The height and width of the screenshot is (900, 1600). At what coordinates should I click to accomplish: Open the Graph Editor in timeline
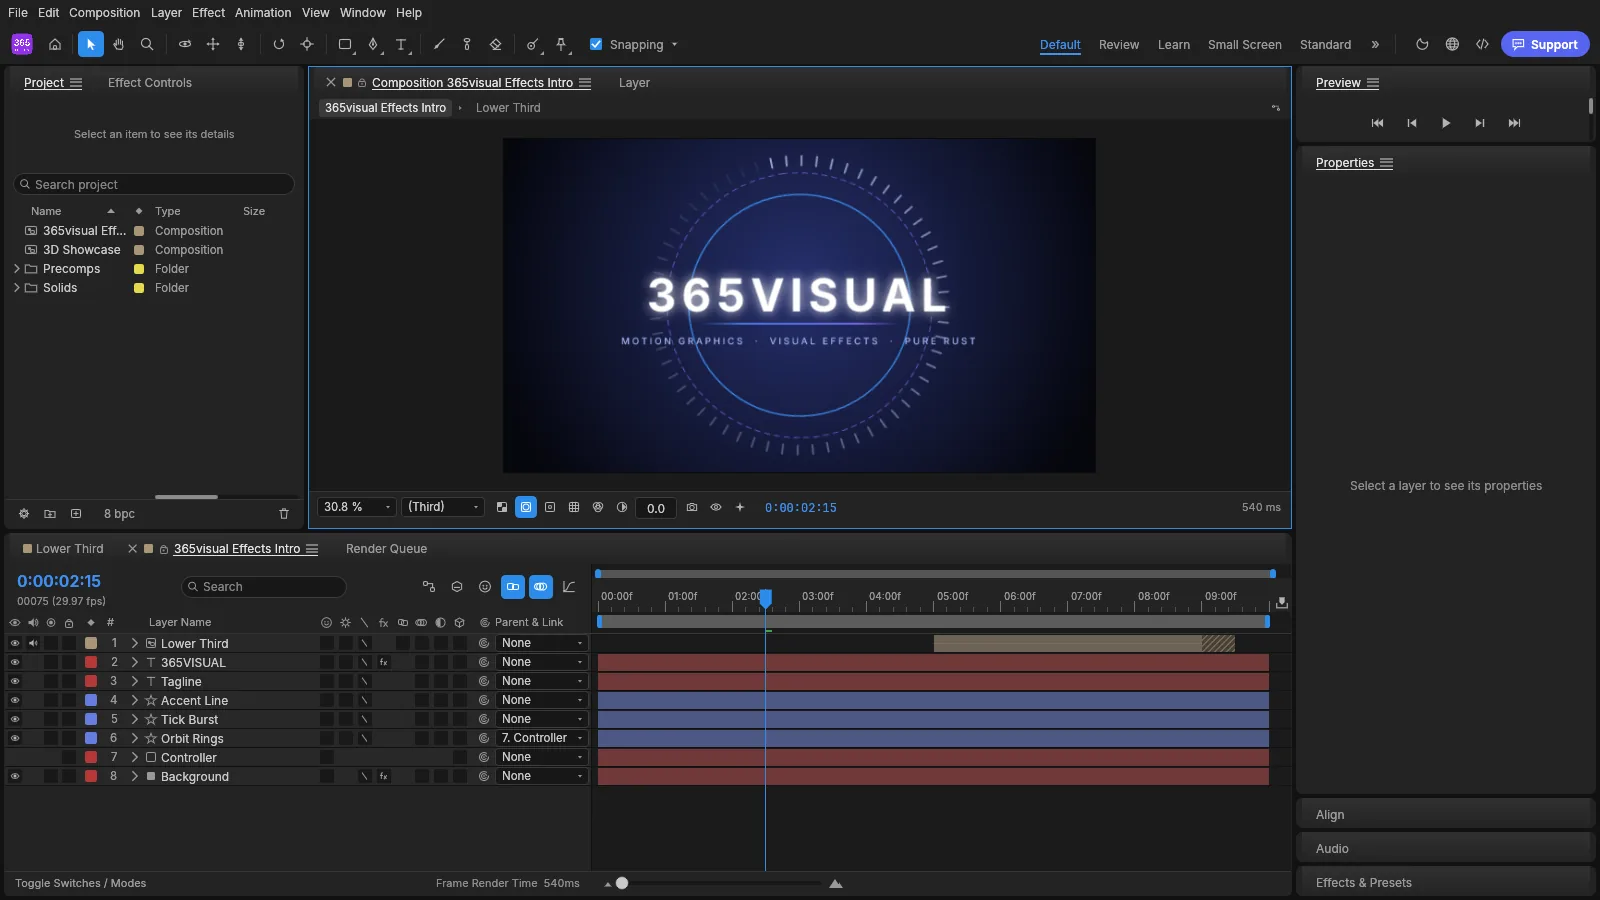(569, 587)
